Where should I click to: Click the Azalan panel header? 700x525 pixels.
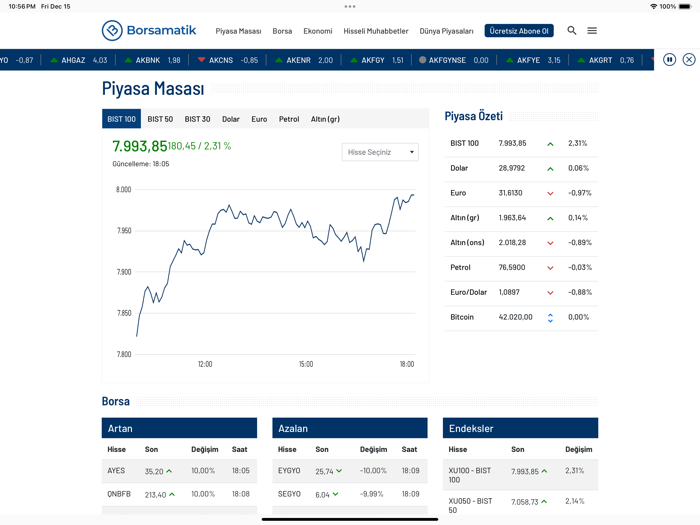coord(350,428)
